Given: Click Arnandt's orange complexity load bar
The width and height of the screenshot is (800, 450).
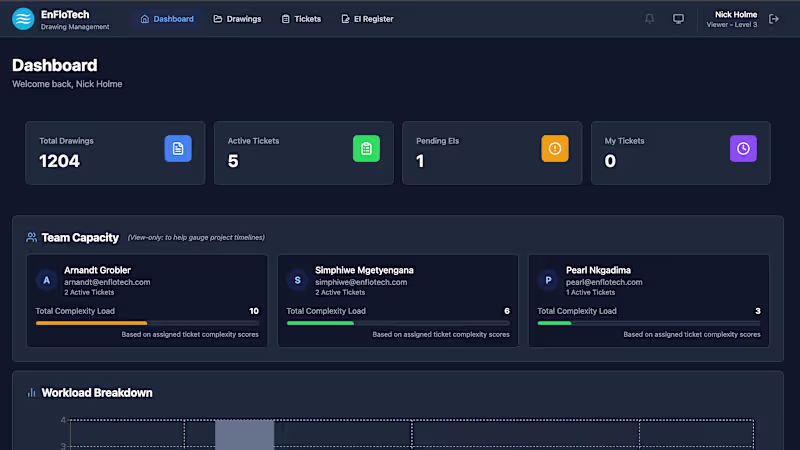Looking at the screenshot, I should 91,323.
